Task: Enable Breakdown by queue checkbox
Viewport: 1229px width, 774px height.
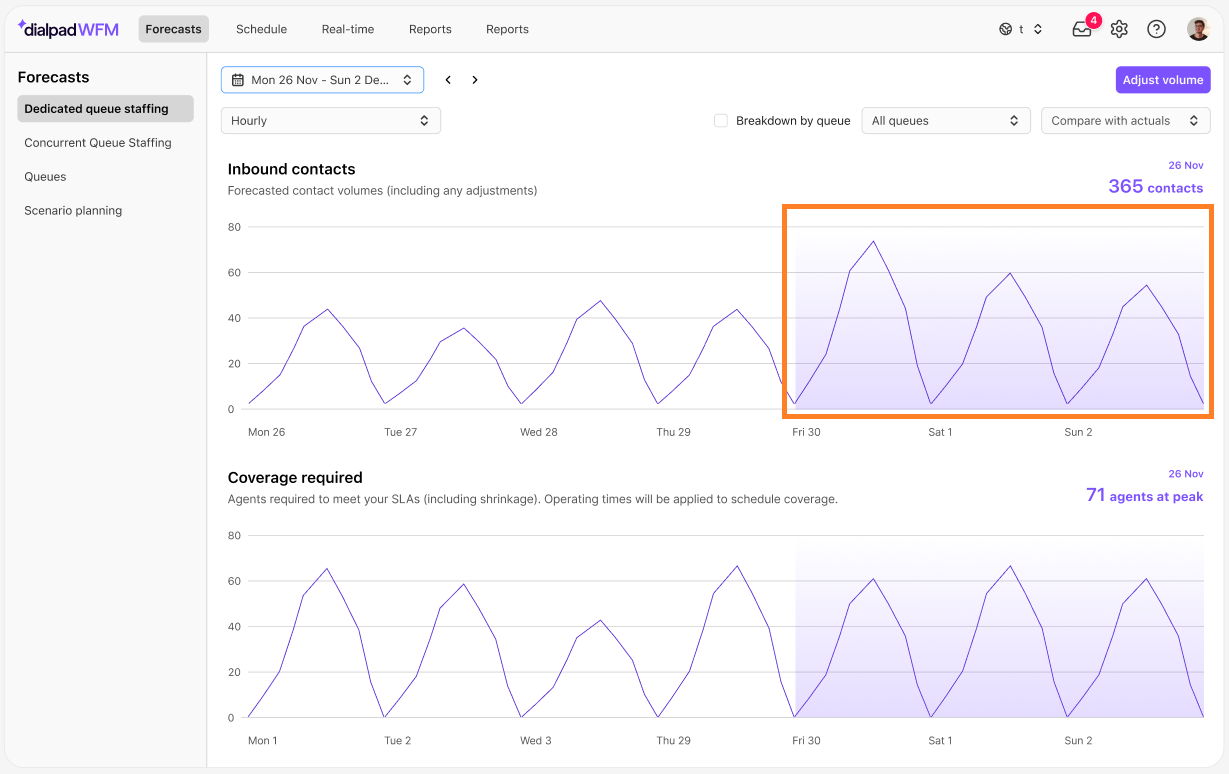Action: pos(720,121)
